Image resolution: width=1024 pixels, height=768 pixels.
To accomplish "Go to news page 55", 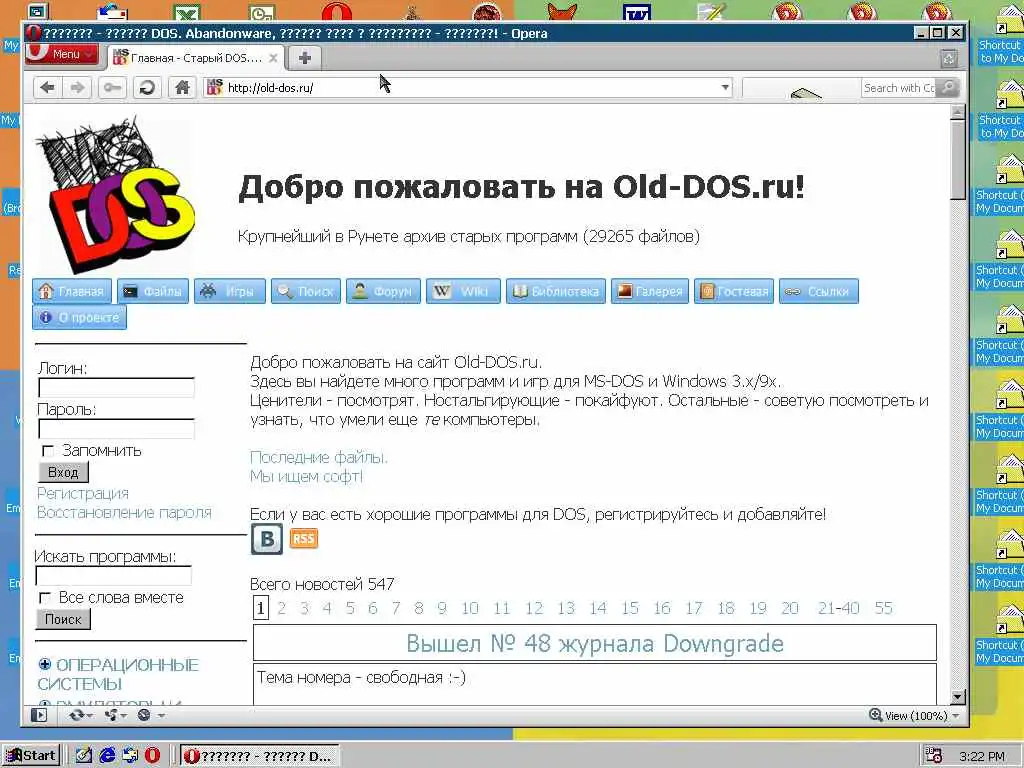I will [884, 609].
